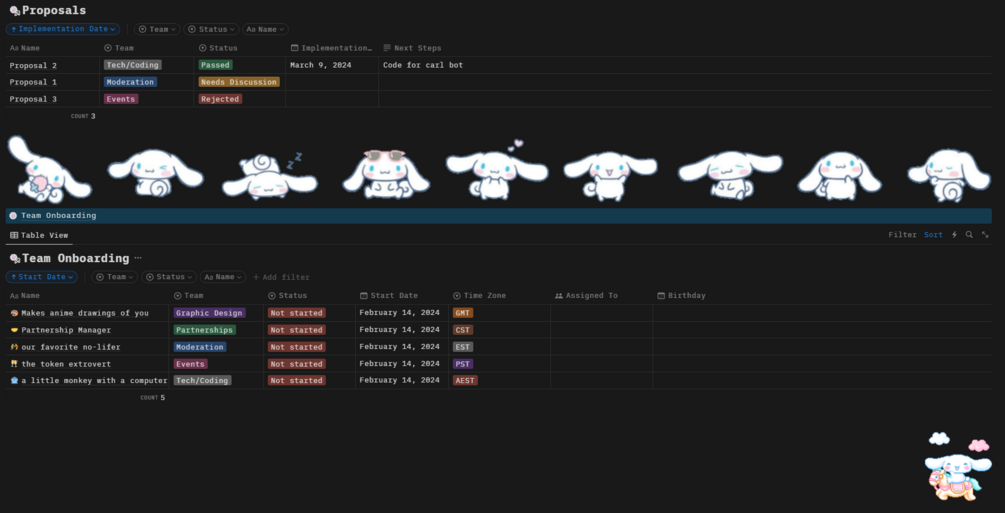Click the Partnership Manager handshake icon
1005x513 pixels.
coord(14,330)
